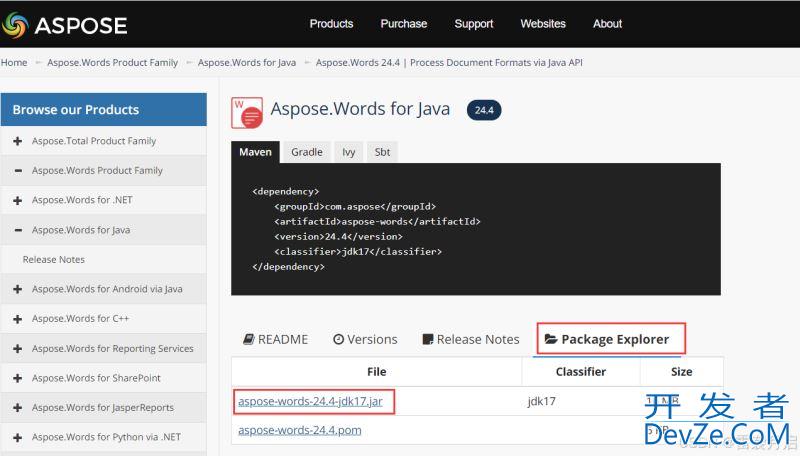Go to Home breadcrumb link
The image size is (800, 456).
14,62
